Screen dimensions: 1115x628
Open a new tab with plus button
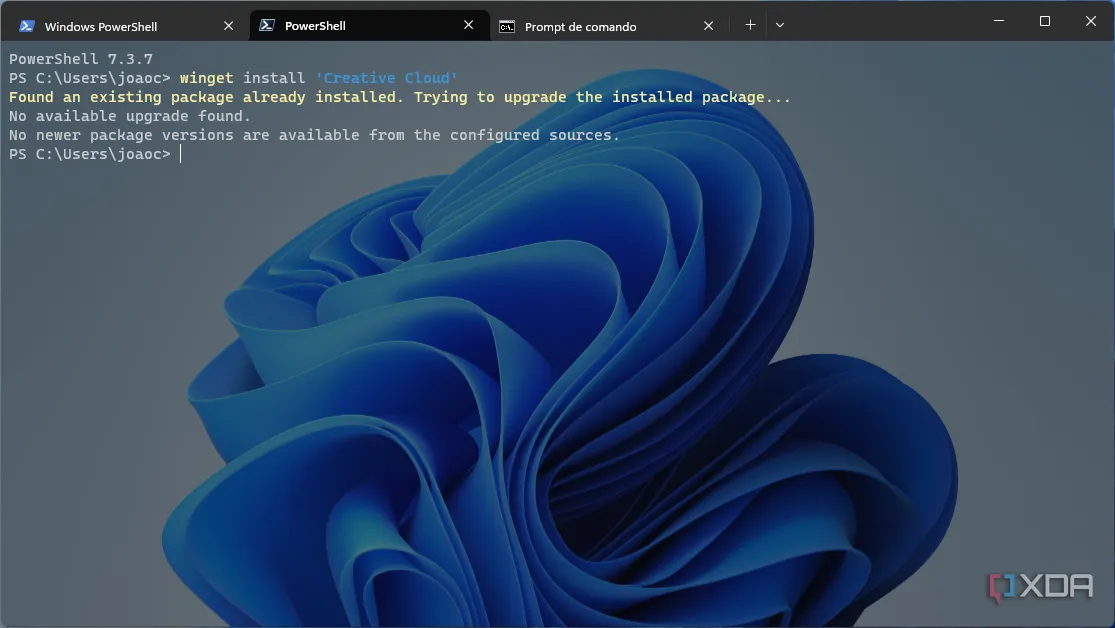click(750, 26)
